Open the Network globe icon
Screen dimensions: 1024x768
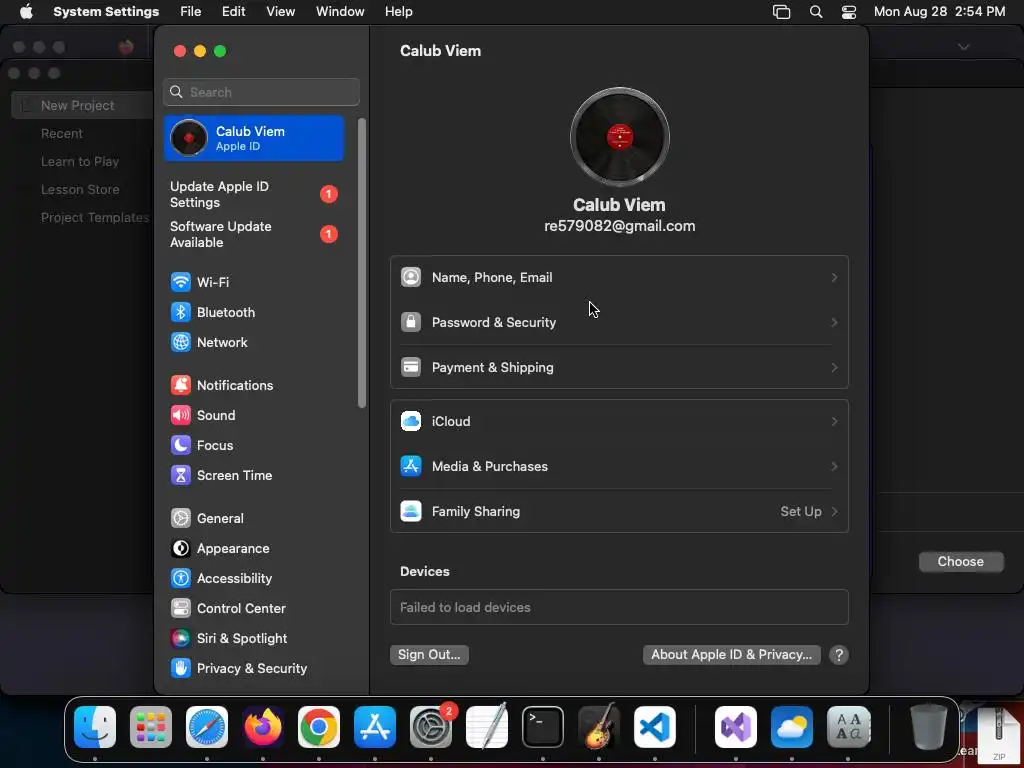click(x=180, y=342)
